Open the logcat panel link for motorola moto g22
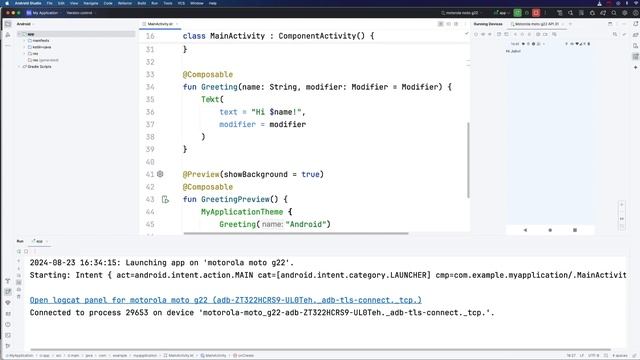The height and width of the screenshot is (360, 640). point(225,300)
